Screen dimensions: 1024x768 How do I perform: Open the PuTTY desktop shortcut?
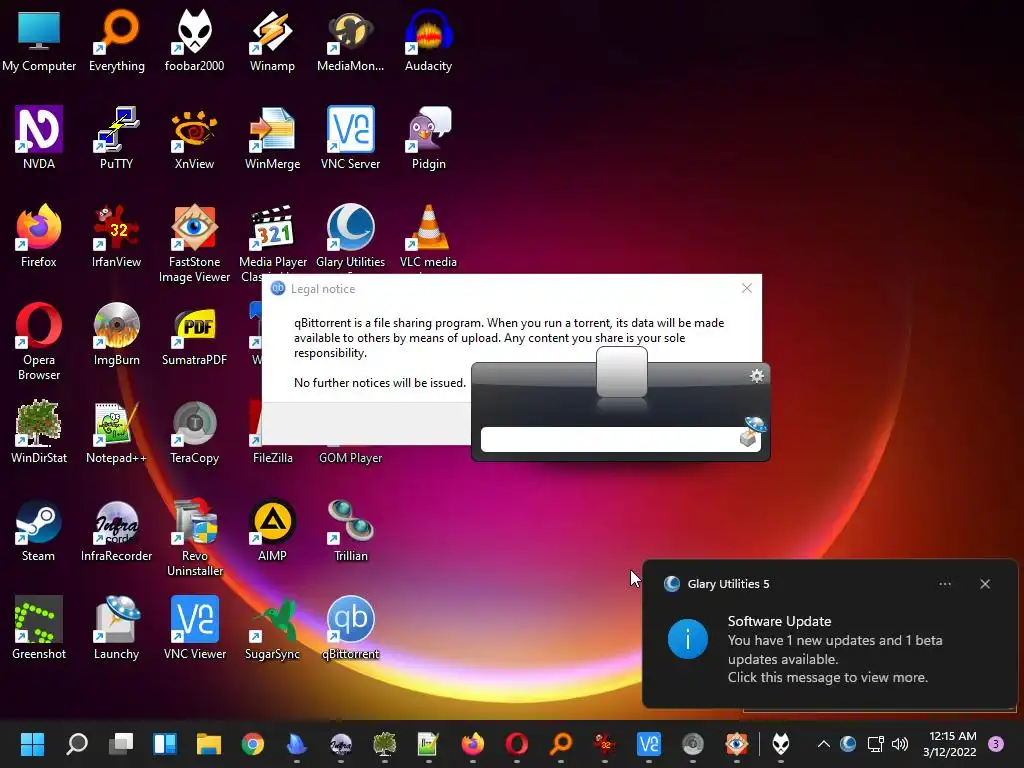[116, 137]
